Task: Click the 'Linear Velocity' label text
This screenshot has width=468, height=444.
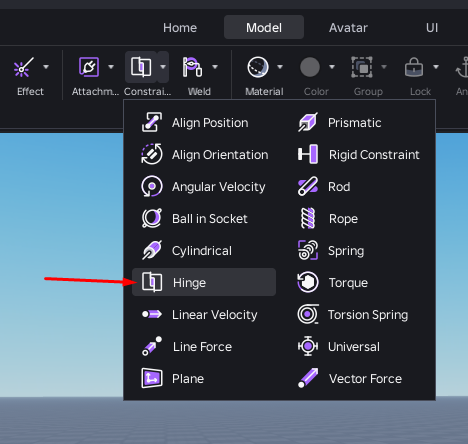Action: click(215, 315)
